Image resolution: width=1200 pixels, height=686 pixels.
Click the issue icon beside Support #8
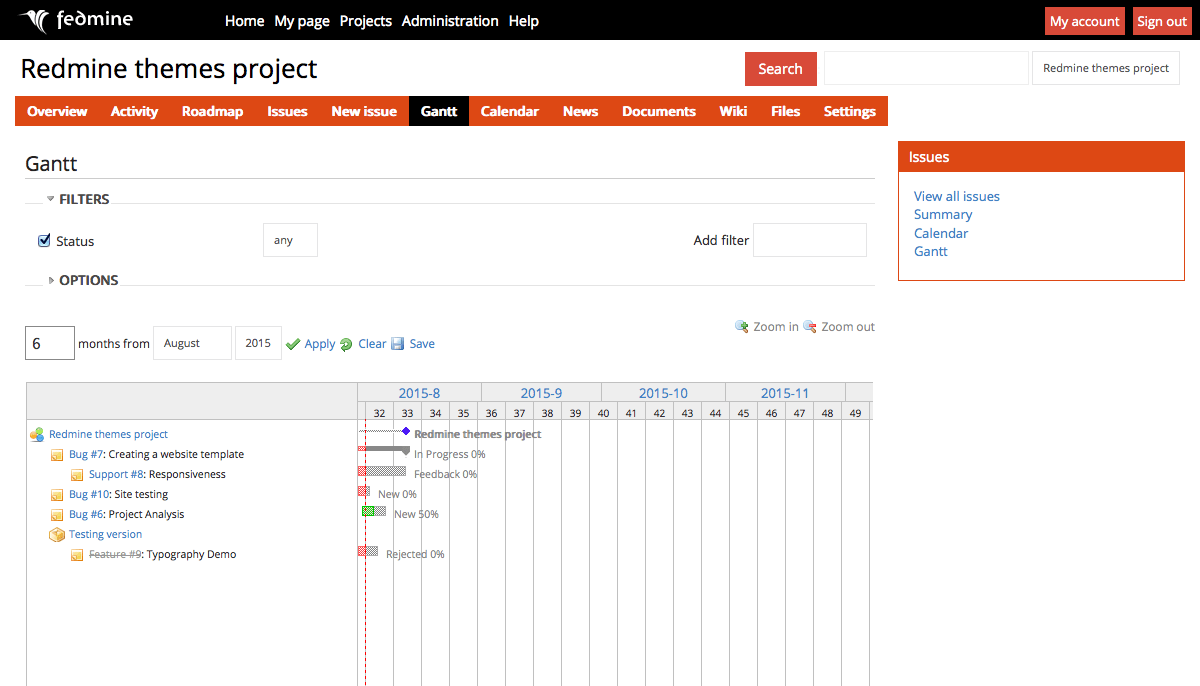coord(77,475)
